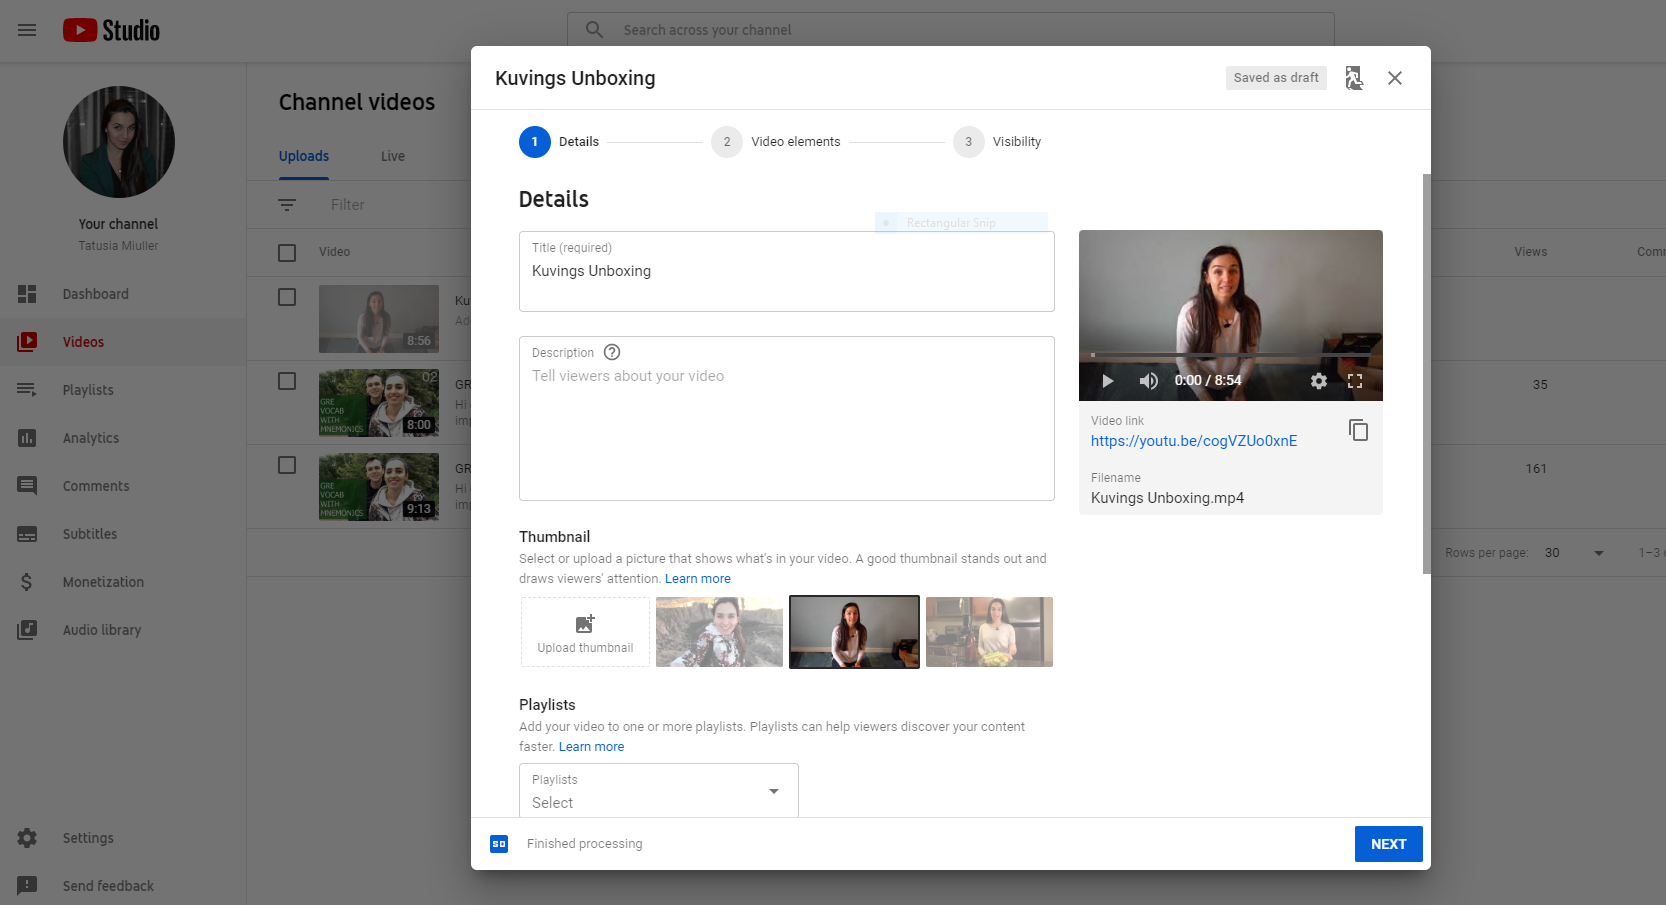Close the Kuvings Unboxing dialog
Viewport: 1666px width, 905px height.
click(1395, 78)
